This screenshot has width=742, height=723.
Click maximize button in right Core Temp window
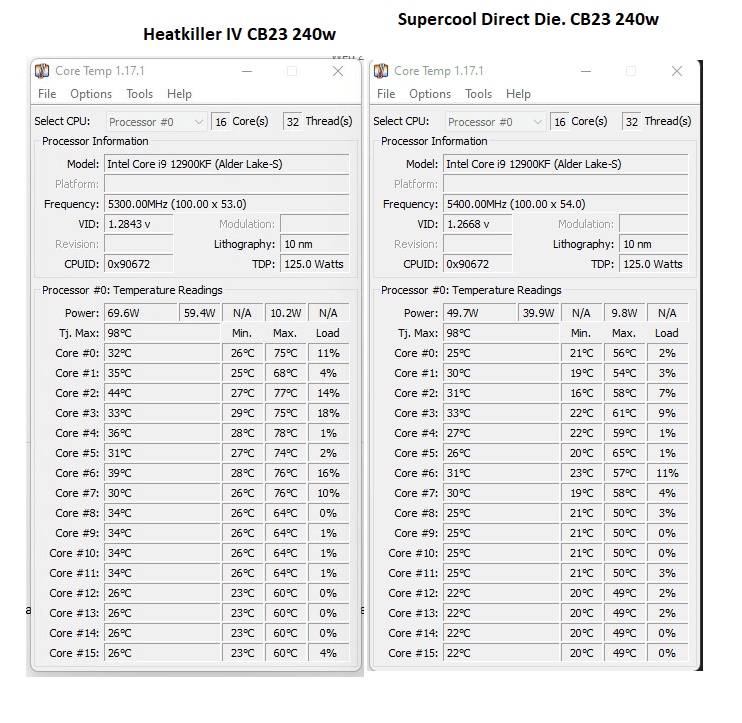[x=631, y=71]
